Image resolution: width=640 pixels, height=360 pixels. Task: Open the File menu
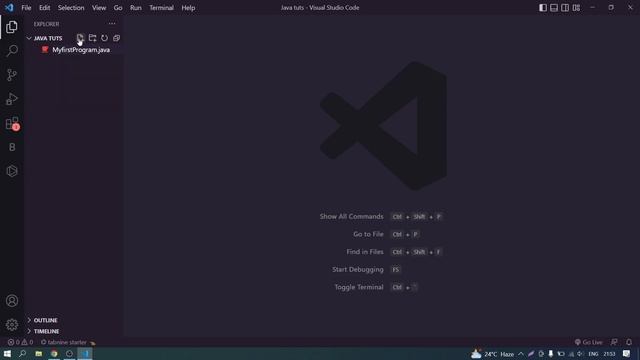[26, 8]
